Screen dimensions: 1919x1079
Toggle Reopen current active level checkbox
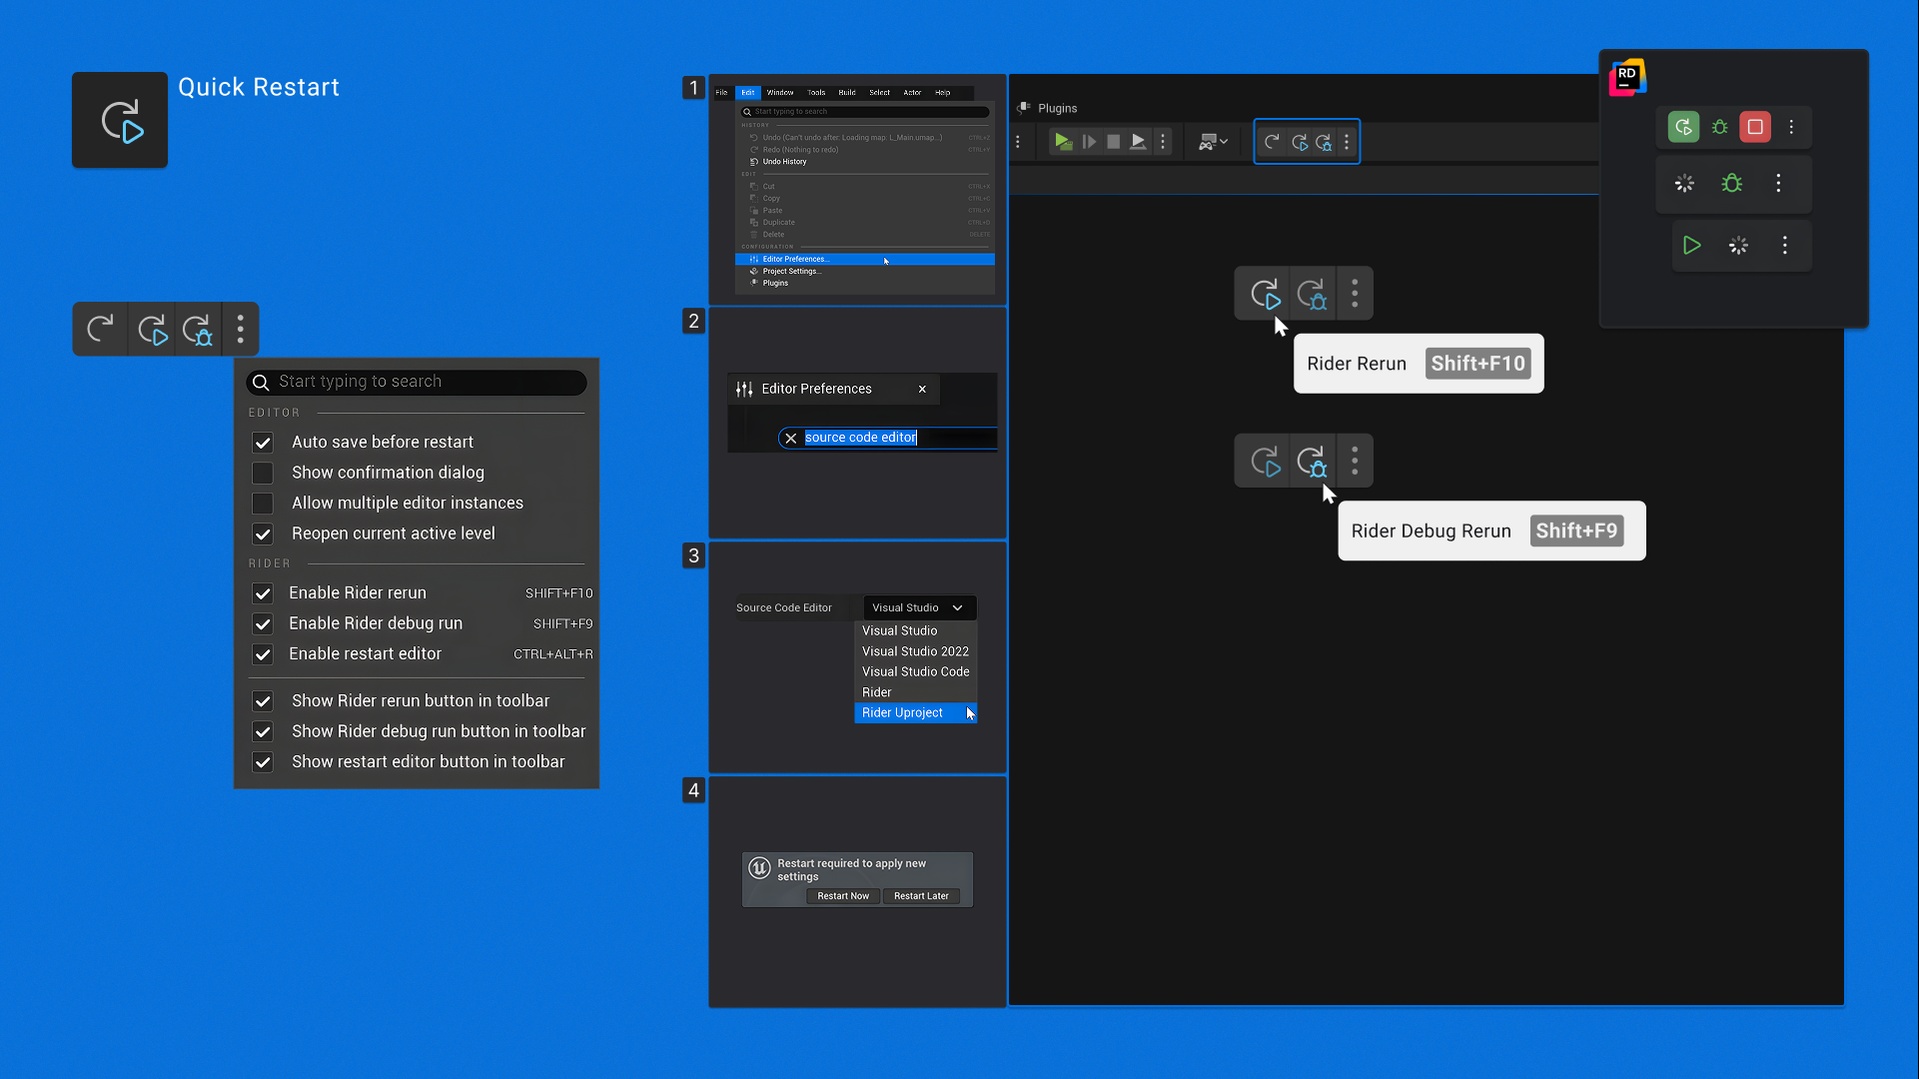[263, 534]
